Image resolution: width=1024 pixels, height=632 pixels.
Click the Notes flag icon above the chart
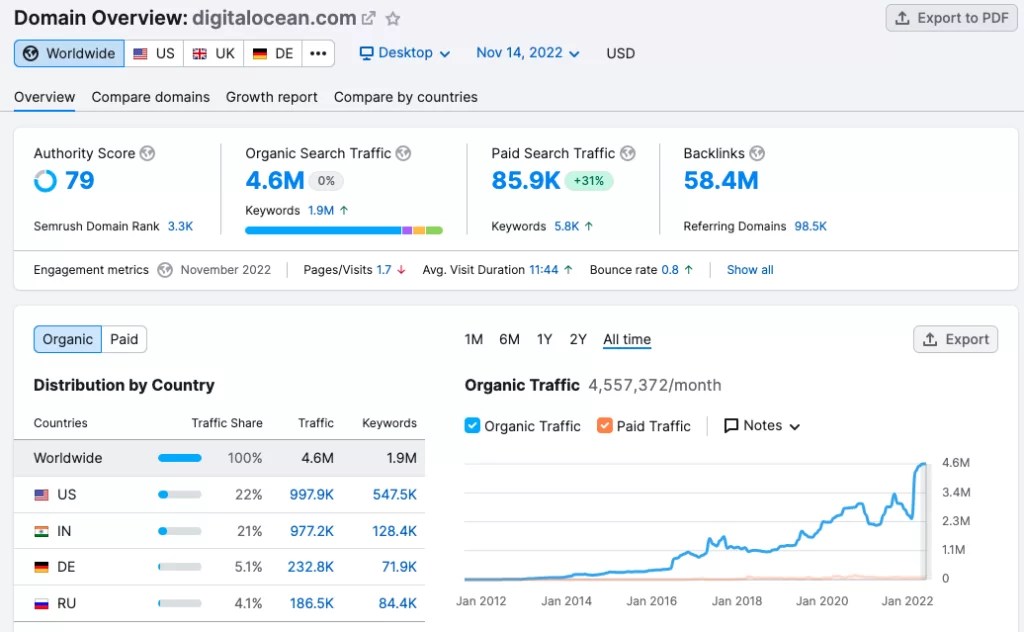[x=730, y=426]
